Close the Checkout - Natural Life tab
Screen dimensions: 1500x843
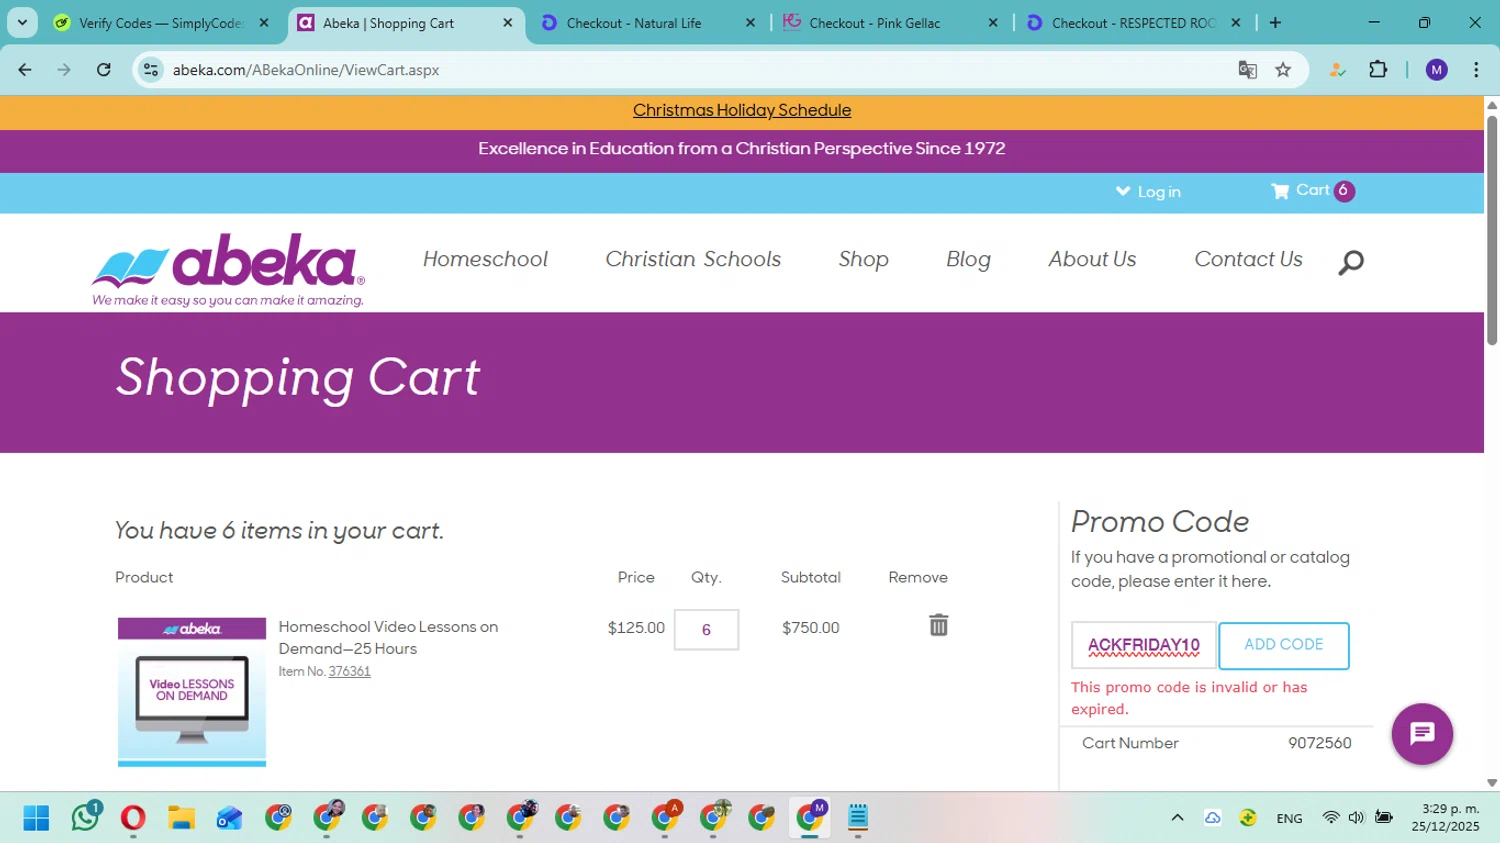point(750,23)
